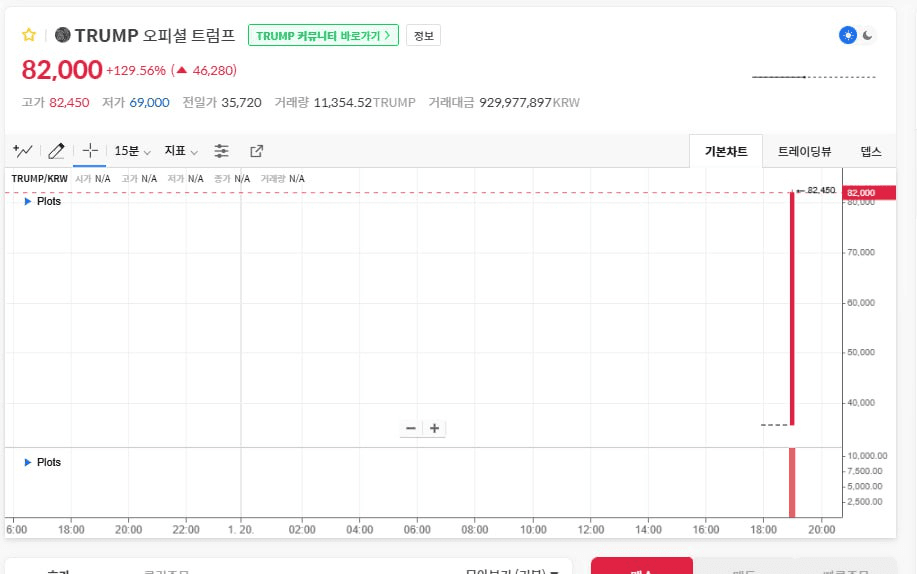The width and height of the screenshot is (917, 574).
Task: Click the zoom in plus button
Action: point(435,428)
